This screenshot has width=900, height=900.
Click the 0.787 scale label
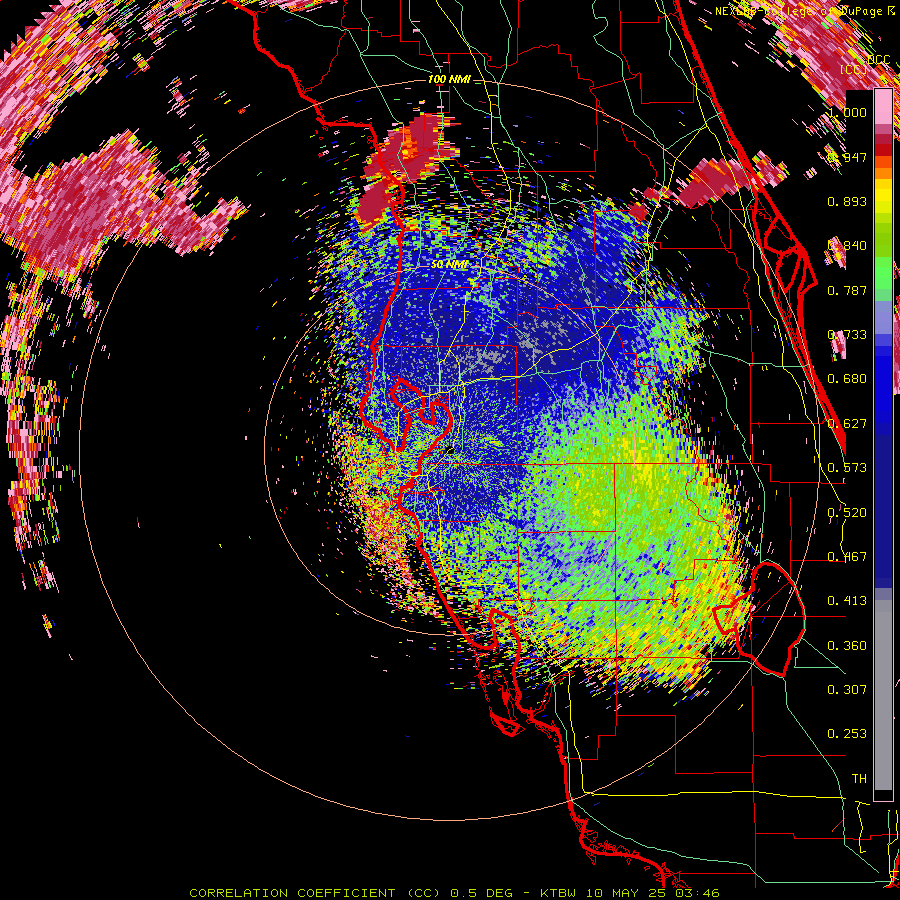[x=847, y=290]
